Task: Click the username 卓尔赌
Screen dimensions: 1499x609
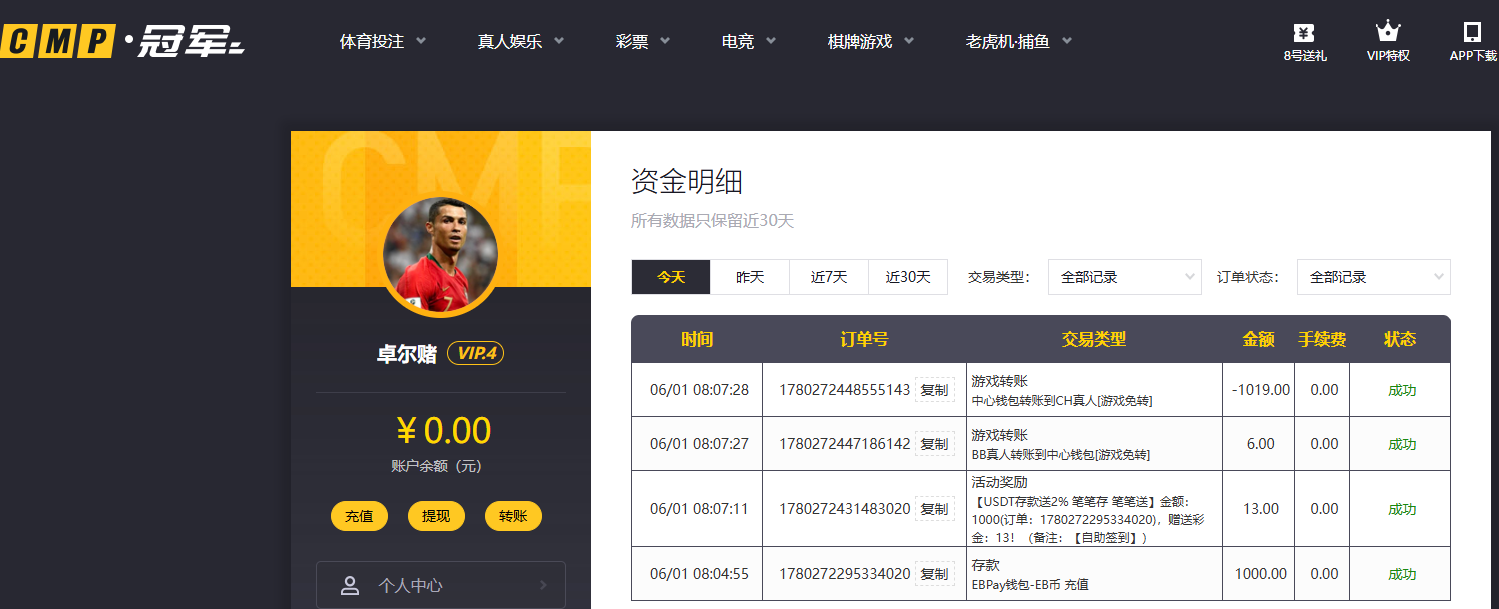Action: [407, 354]
